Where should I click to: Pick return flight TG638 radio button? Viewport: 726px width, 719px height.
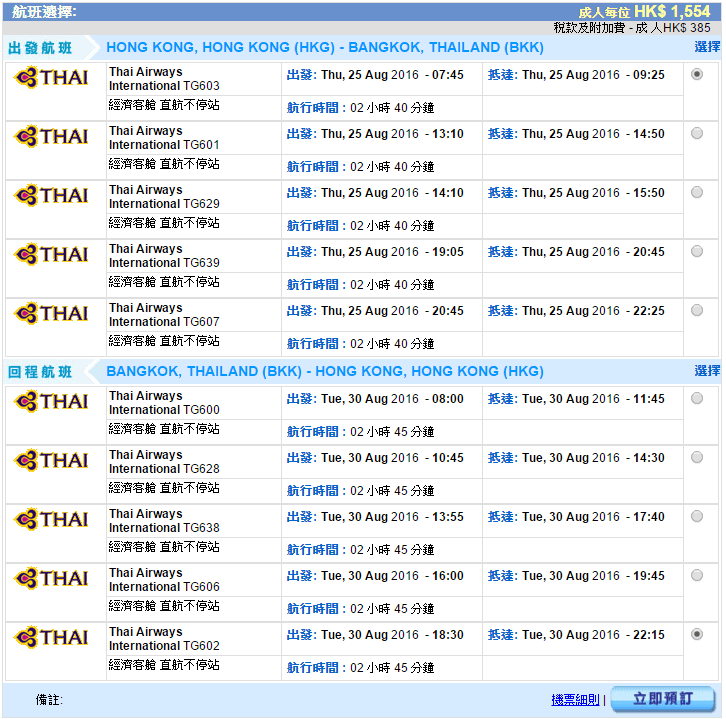697,516
